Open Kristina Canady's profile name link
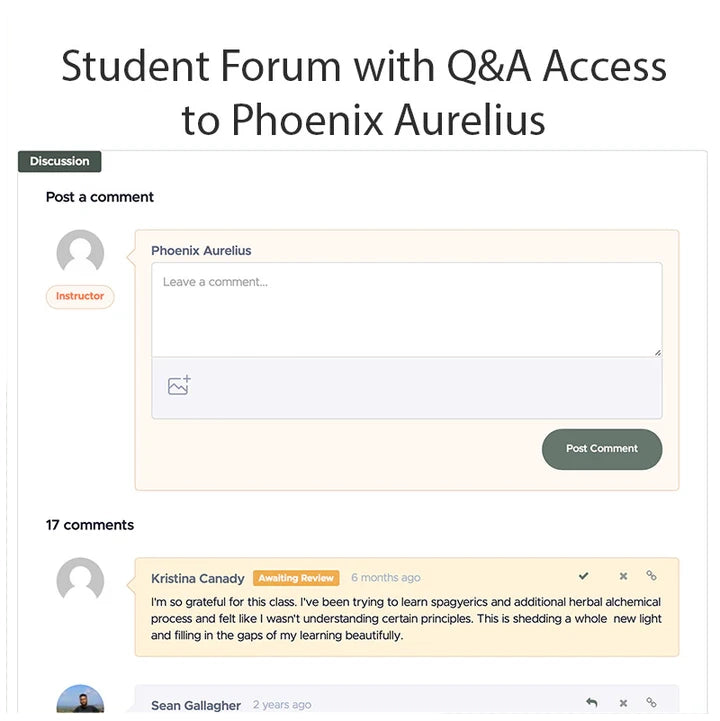This screenshot has width=720, height=721. [x=198, y=578]
